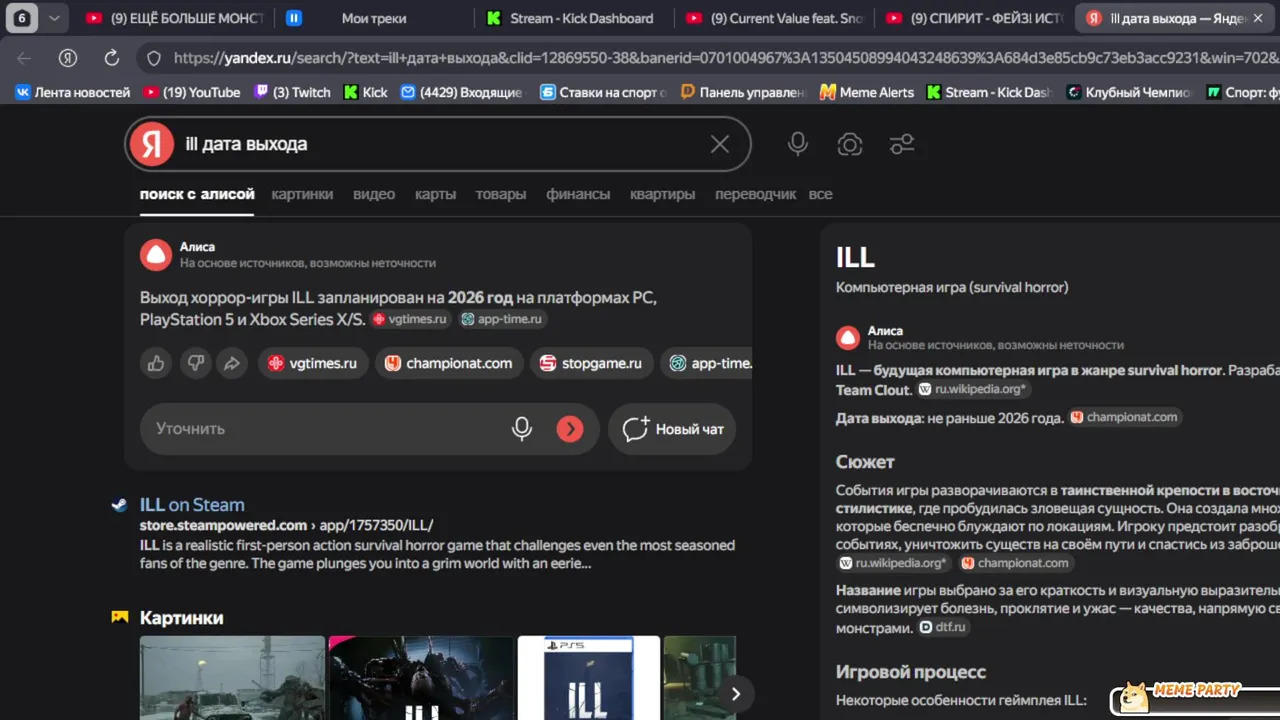Open app-time source chip in chip row
Image resolution: width=1280 pixels, height=720 pixels.
point(707,363)
